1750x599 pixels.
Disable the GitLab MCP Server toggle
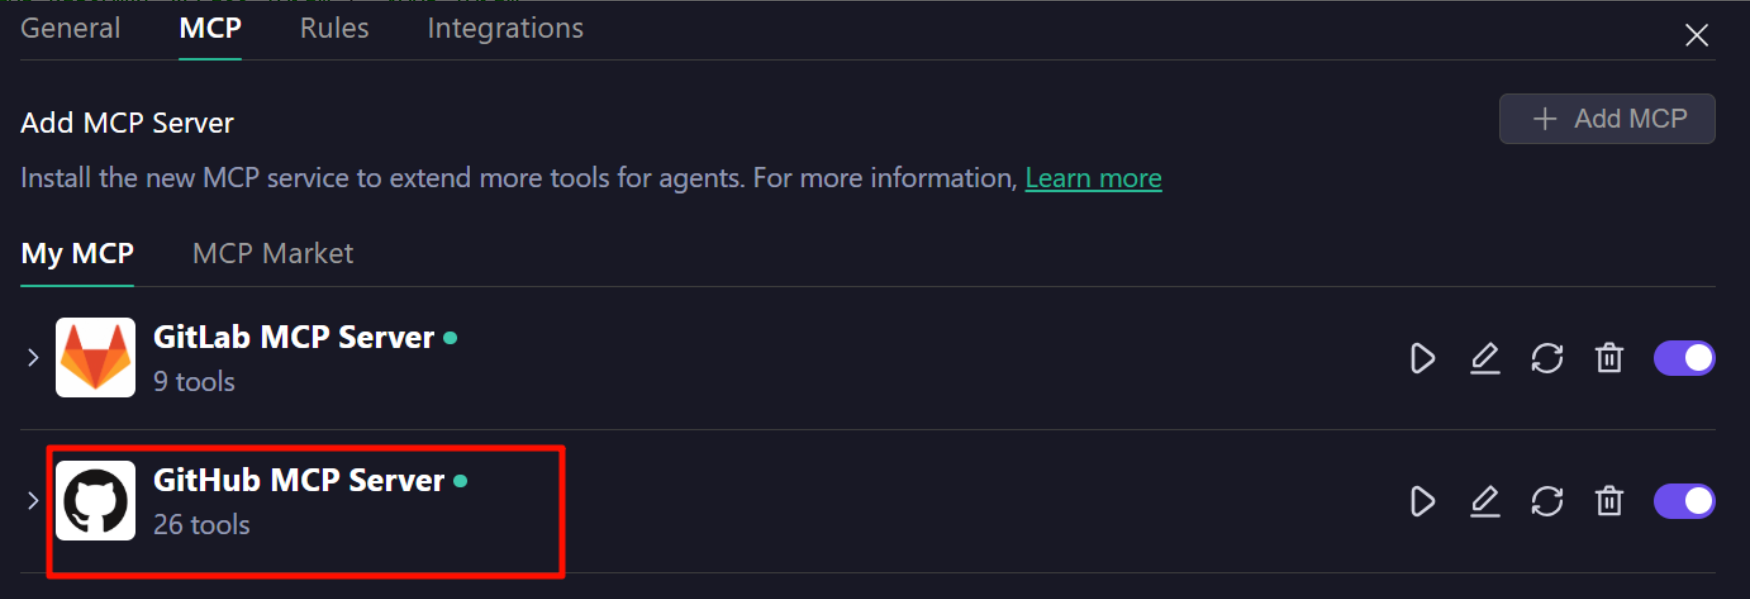[1684, 358]
